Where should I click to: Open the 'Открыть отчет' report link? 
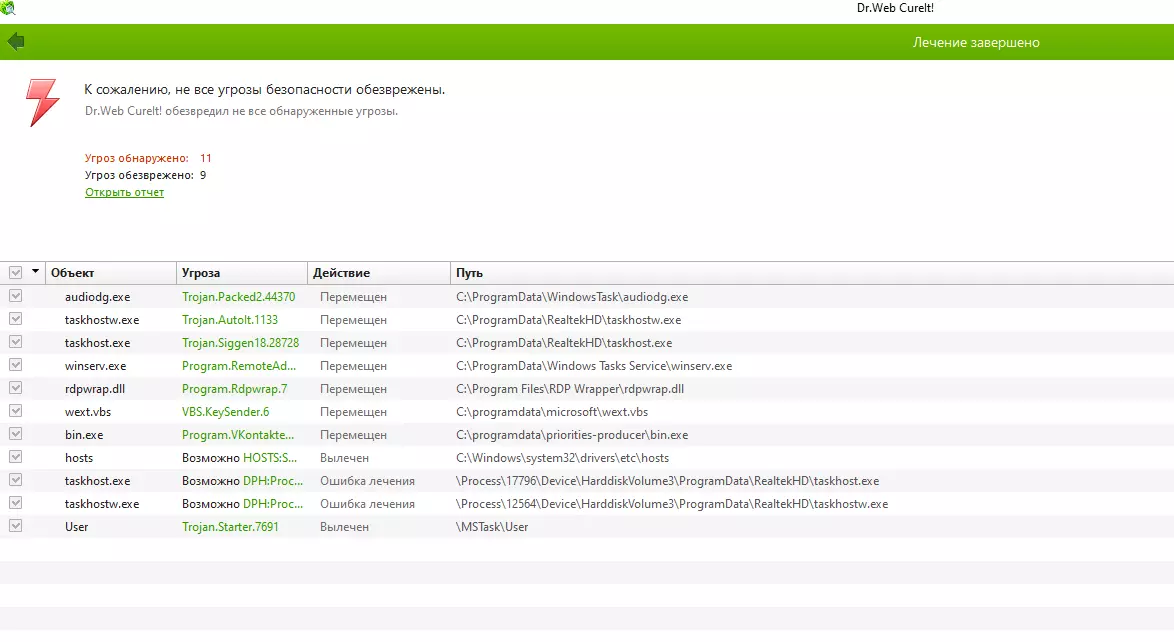pyautogui.click(x=124, y=193)
